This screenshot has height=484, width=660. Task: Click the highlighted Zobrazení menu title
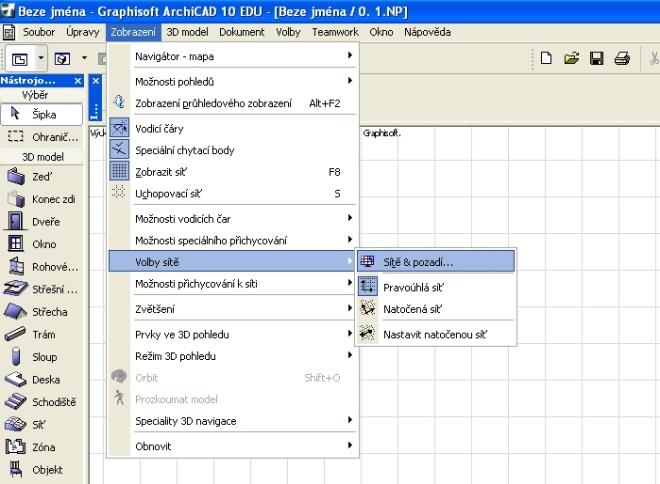point(133,32)
